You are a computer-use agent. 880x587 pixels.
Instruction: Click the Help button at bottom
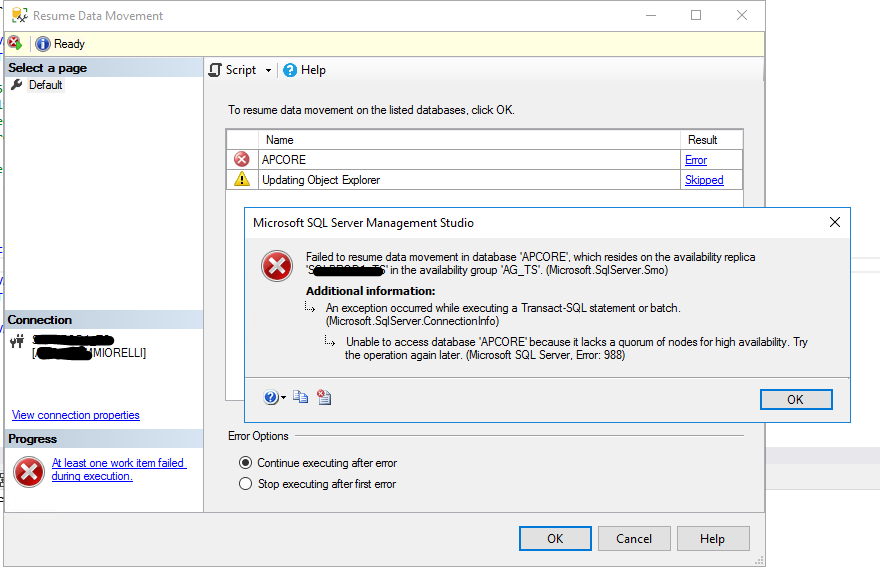[713, 539]
